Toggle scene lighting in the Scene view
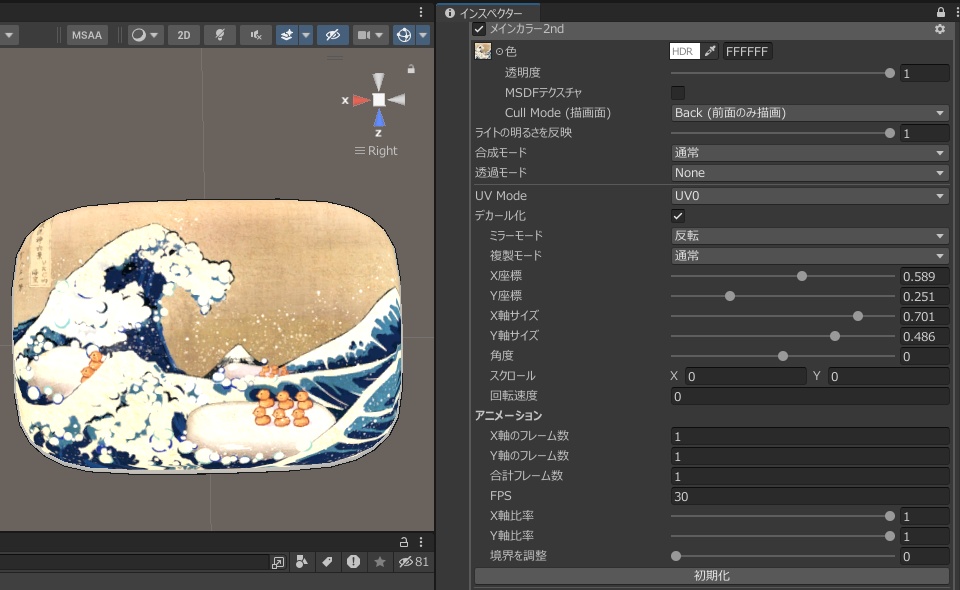 [218, 34]
